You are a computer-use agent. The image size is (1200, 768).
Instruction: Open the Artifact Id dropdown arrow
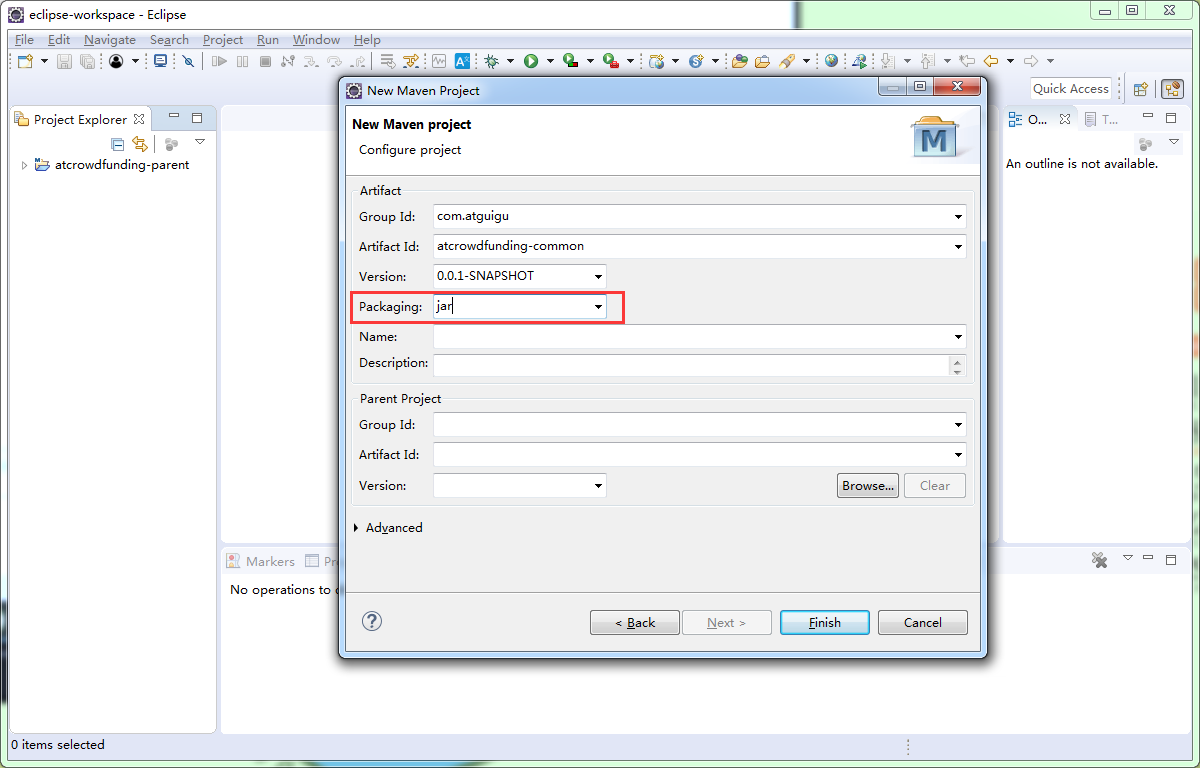[958, 246]
